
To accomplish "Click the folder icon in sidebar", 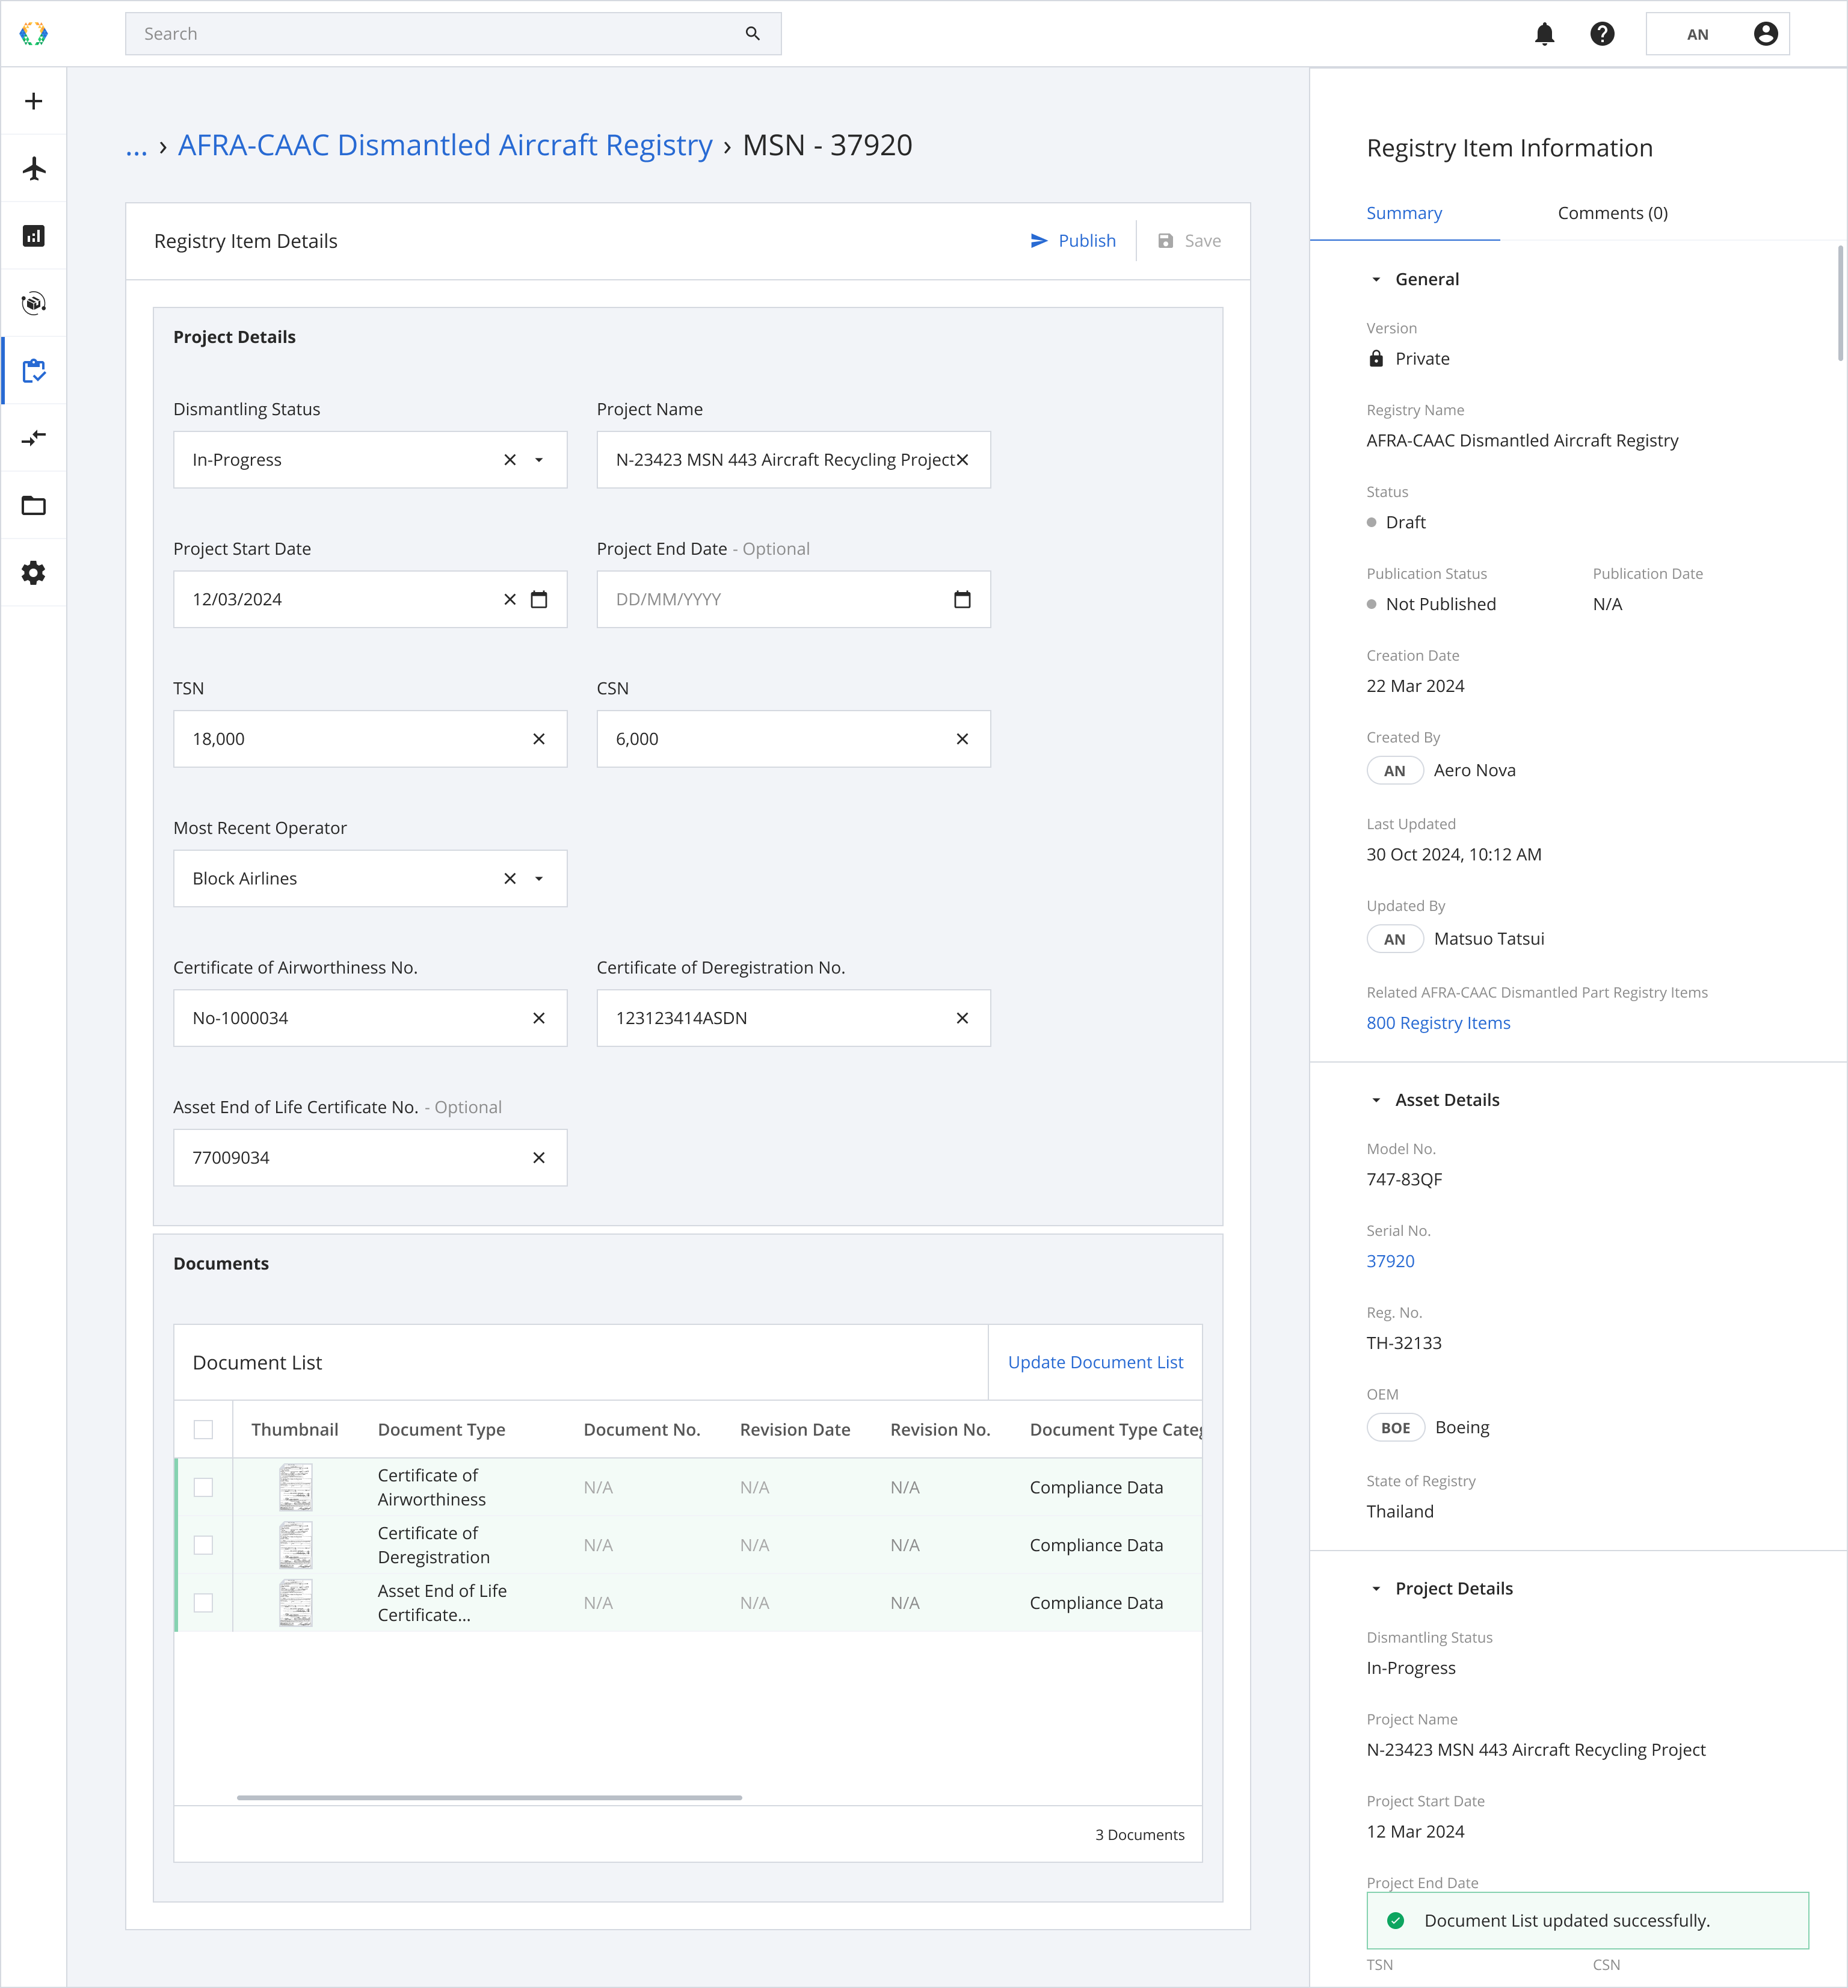I will pos(34,506).
